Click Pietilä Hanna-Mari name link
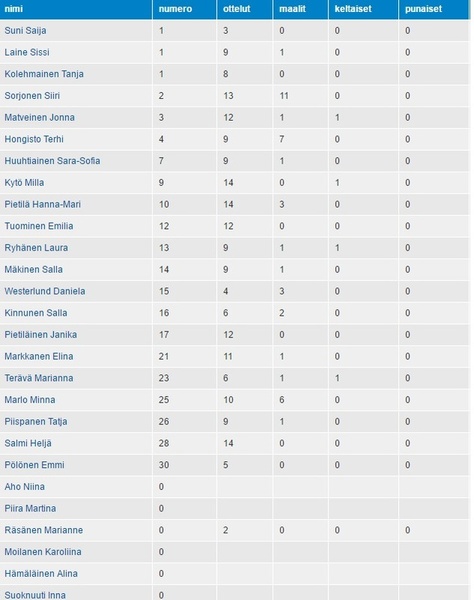 click(42, 204)
